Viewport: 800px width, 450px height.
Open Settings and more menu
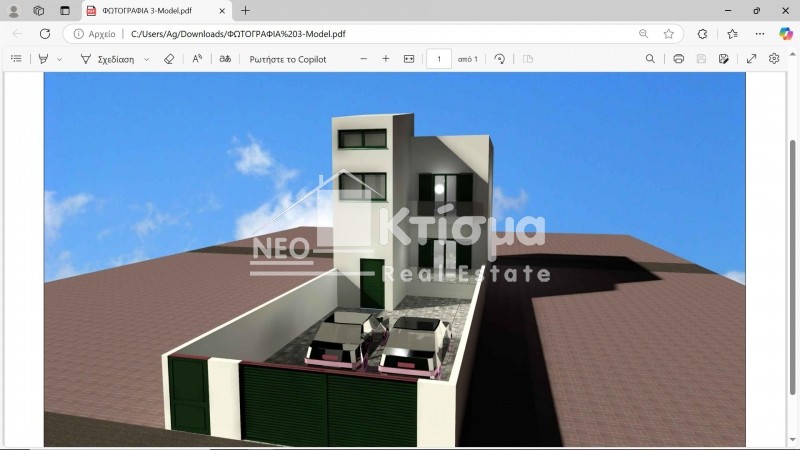coord(760,34)
